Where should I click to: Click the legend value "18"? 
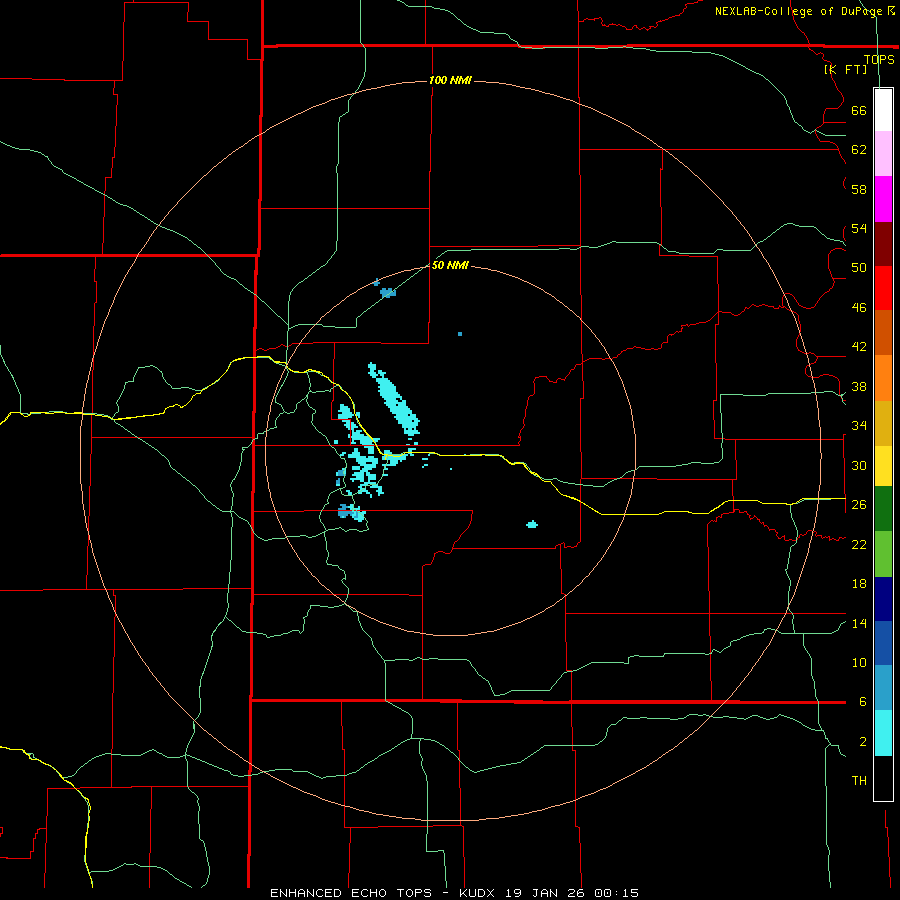coord(859,584)
